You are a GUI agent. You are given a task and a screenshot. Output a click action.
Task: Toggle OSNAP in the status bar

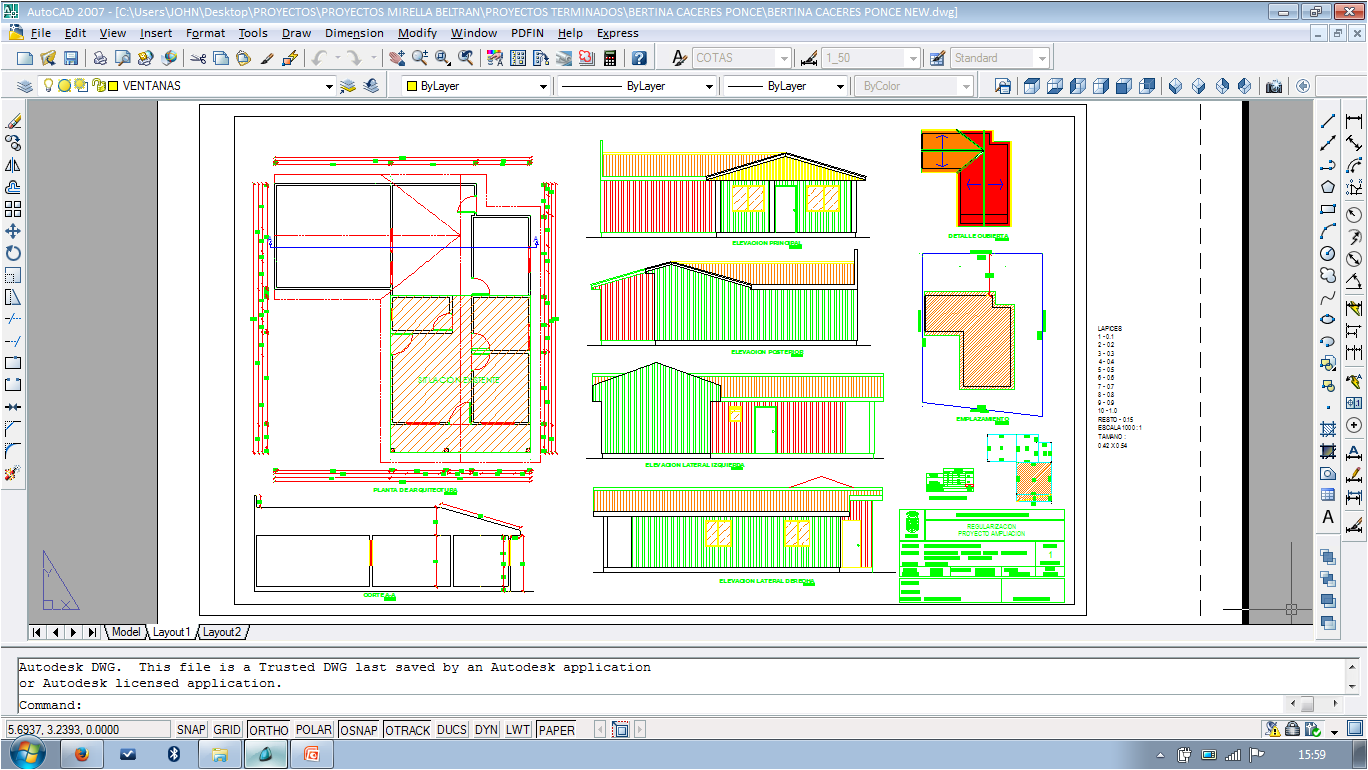pyautogui.click(x=358, y=730)
